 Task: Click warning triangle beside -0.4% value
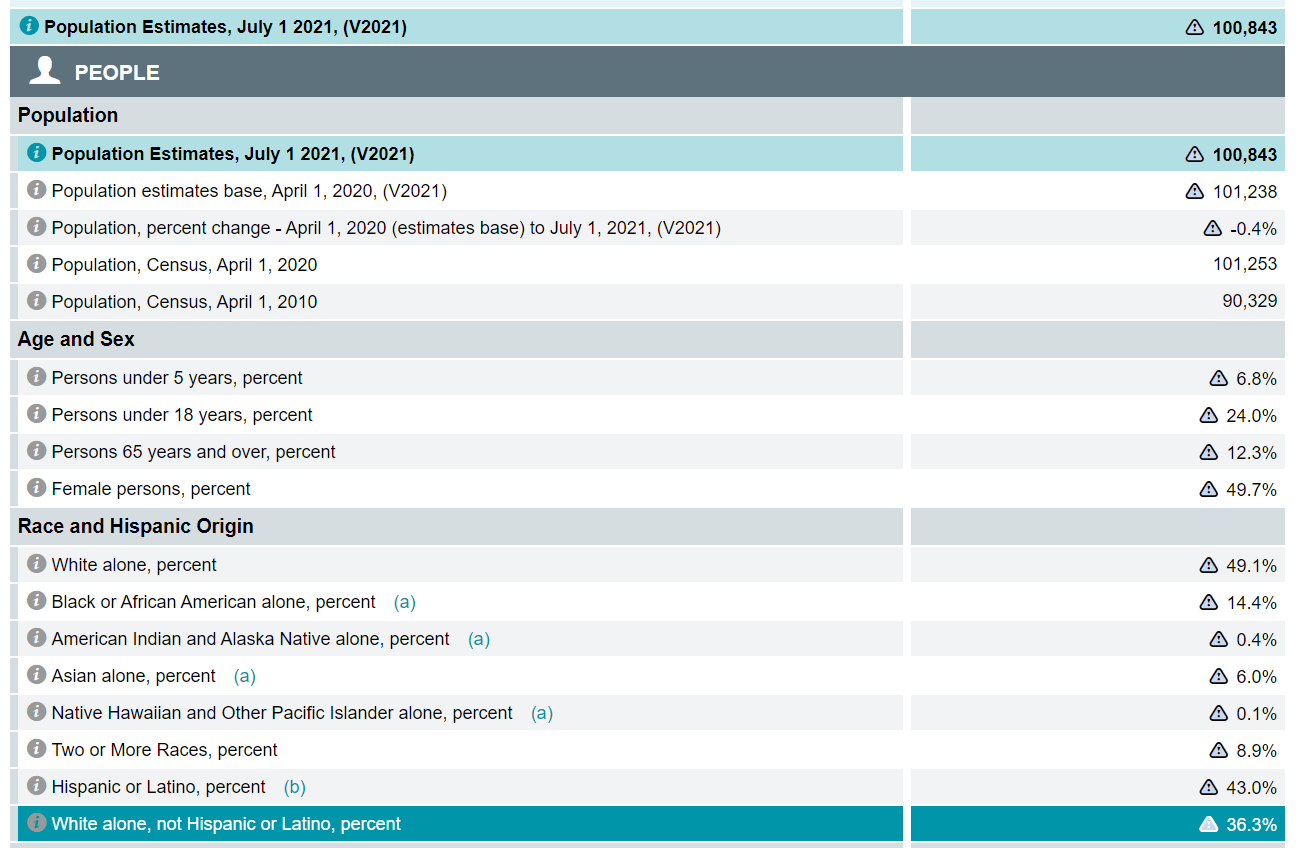(x=1212, y=228)
